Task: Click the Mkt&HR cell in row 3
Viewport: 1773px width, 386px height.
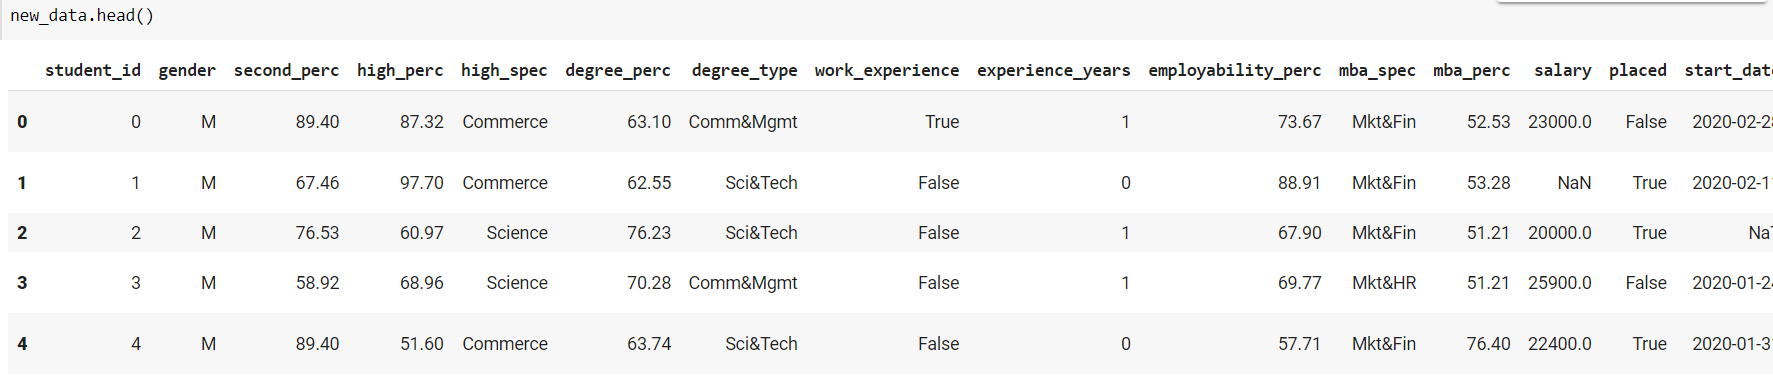Action: [1384, 283]
